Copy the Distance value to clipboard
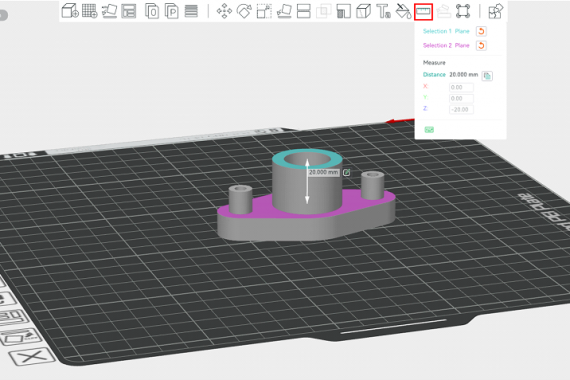This screenshot has width=570, height=380. point(487,76)
